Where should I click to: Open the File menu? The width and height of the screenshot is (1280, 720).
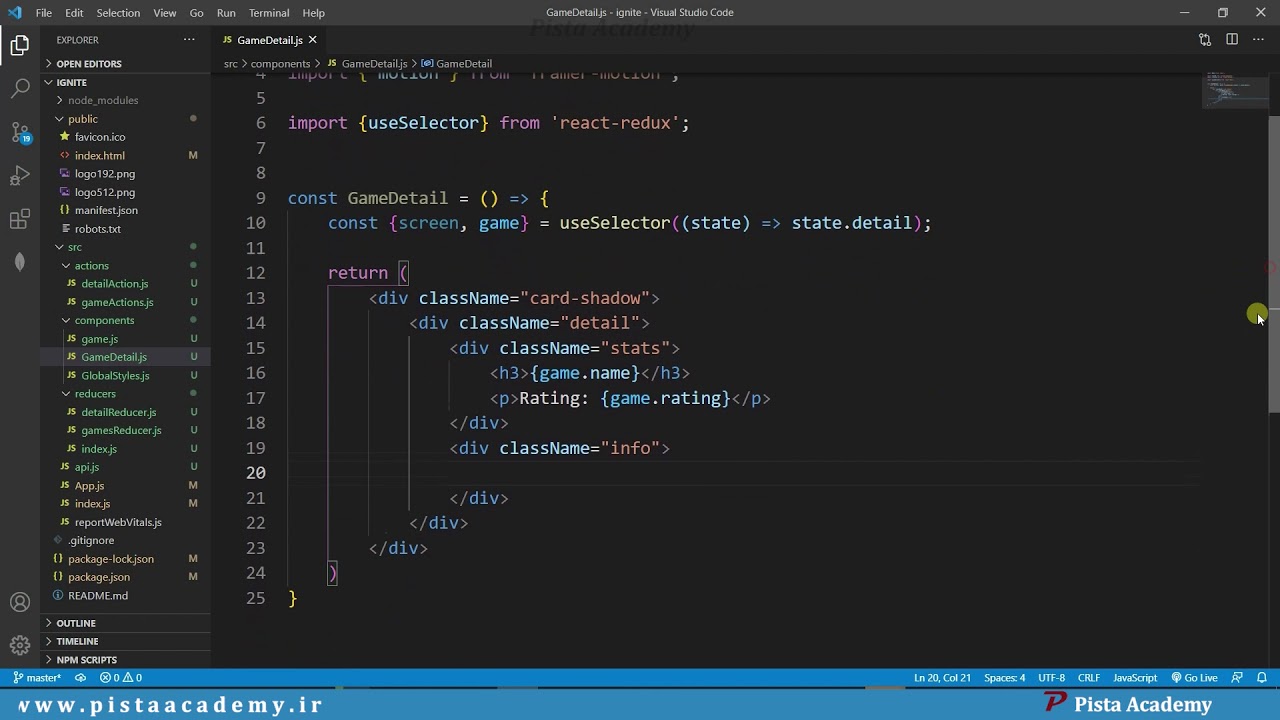[44, 13]
